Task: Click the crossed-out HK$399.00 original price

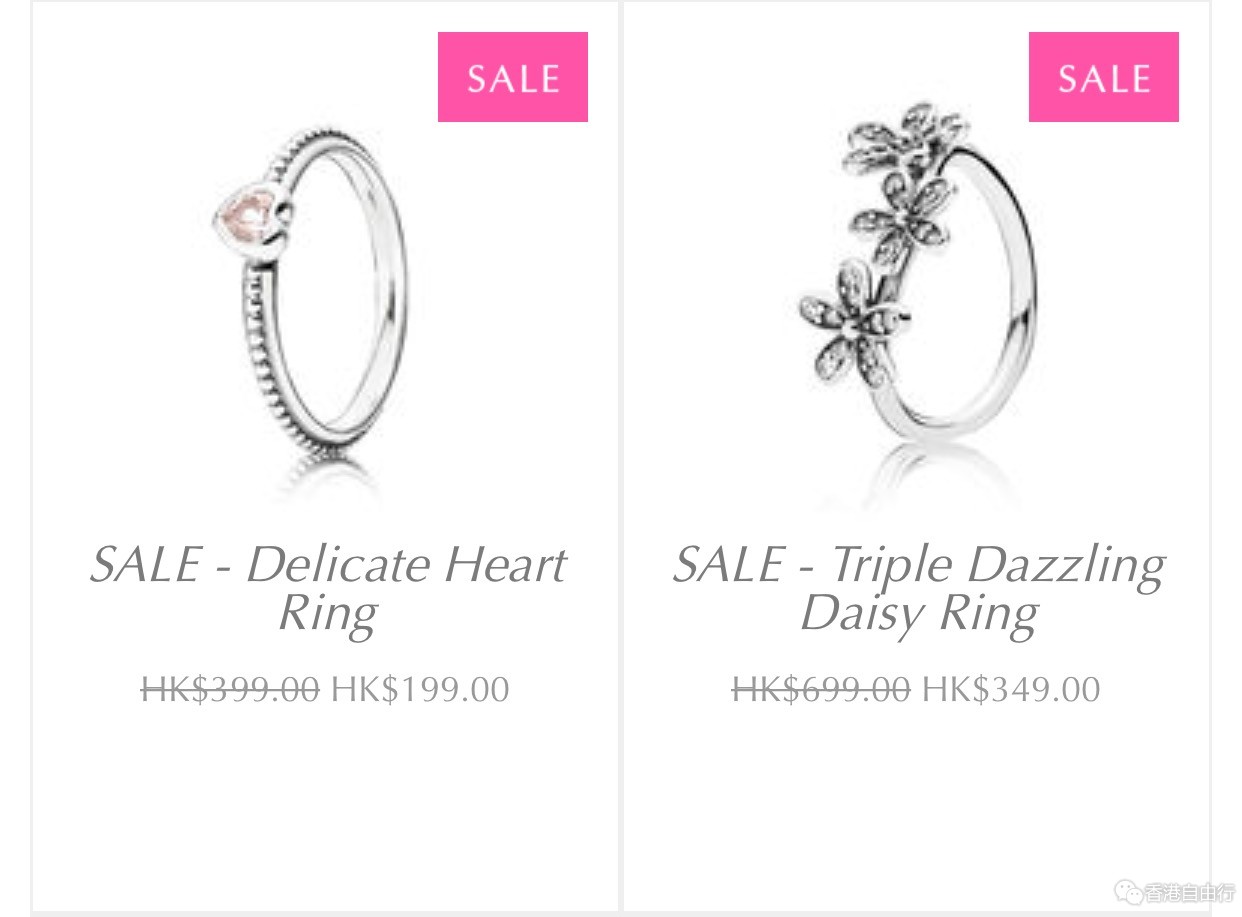Action: coord(230,689)
